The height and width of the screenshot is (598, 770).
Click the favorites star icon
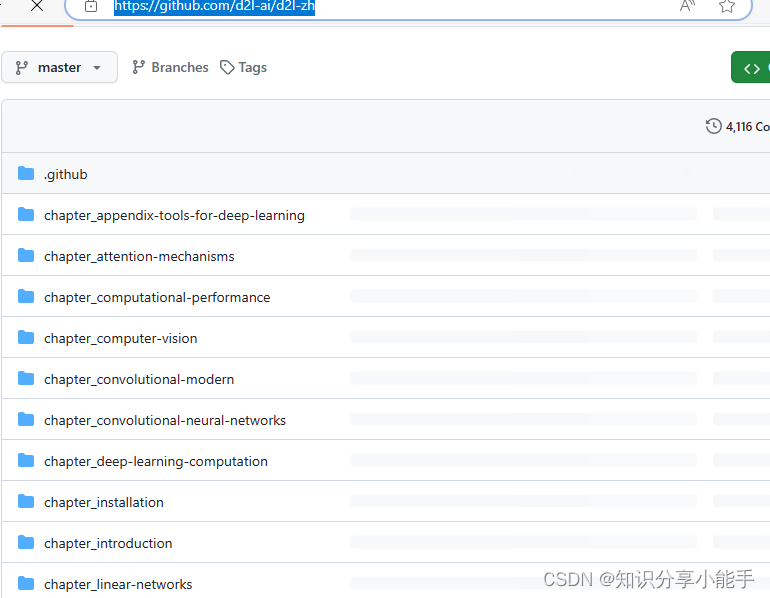tap(727, 6)
